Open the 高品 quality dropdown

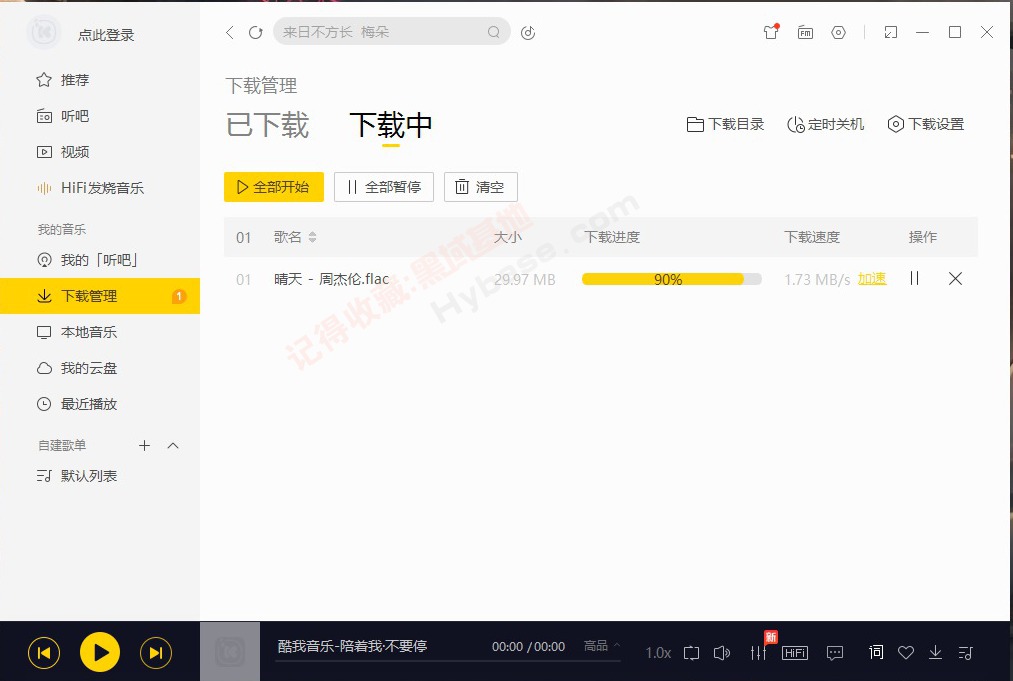[x=601, y=645]
